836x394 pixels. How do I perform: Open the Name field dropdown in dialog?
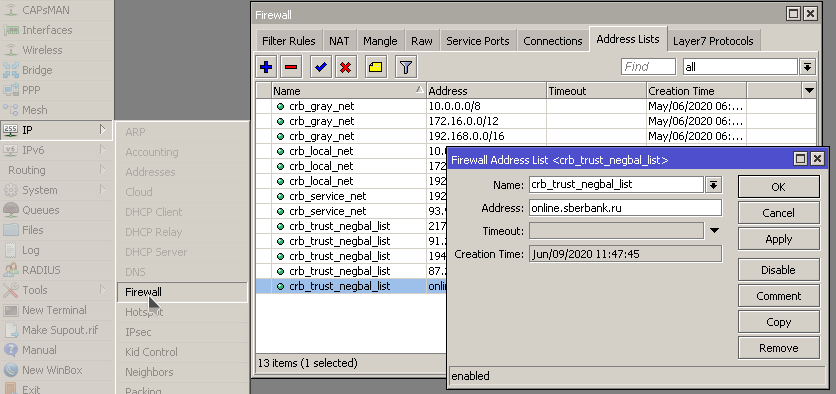point(713,185)
